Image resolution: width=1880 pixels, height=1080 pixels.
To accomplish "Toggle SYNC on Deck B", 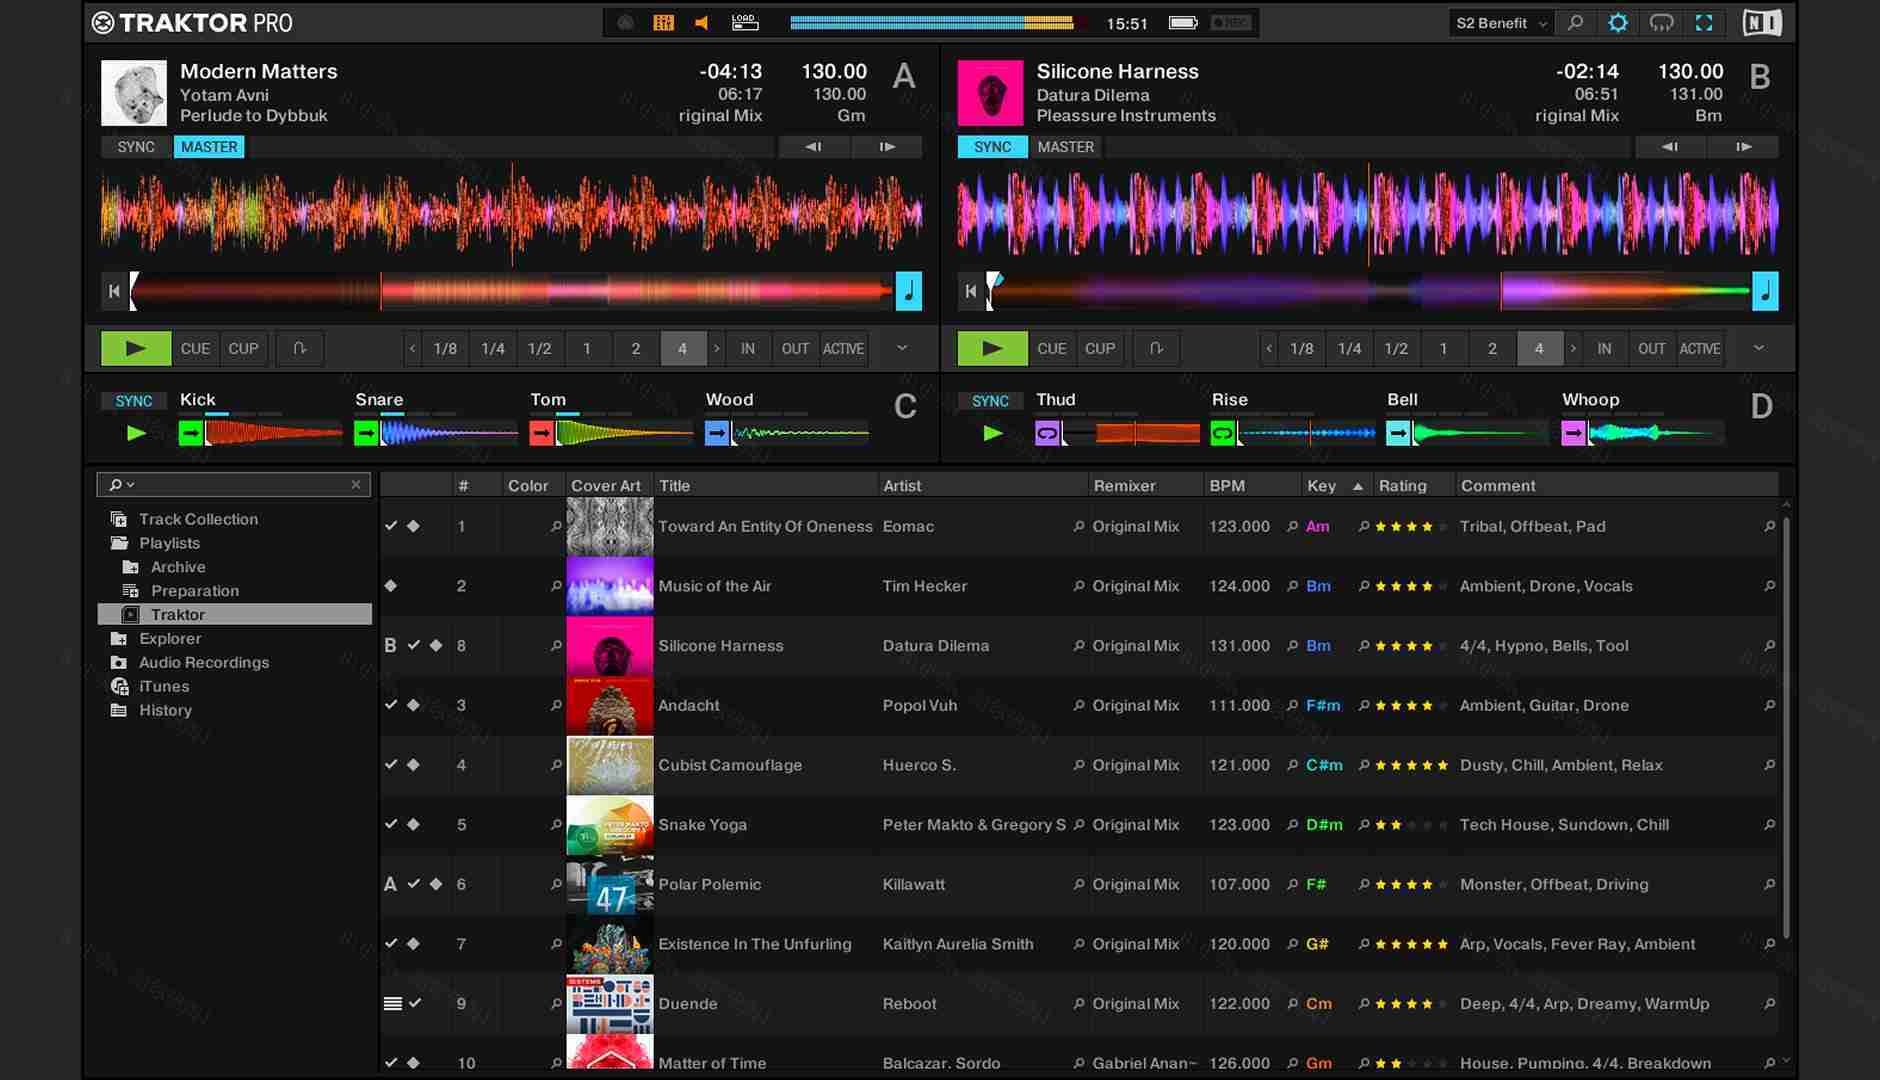I will click(992, 147).
